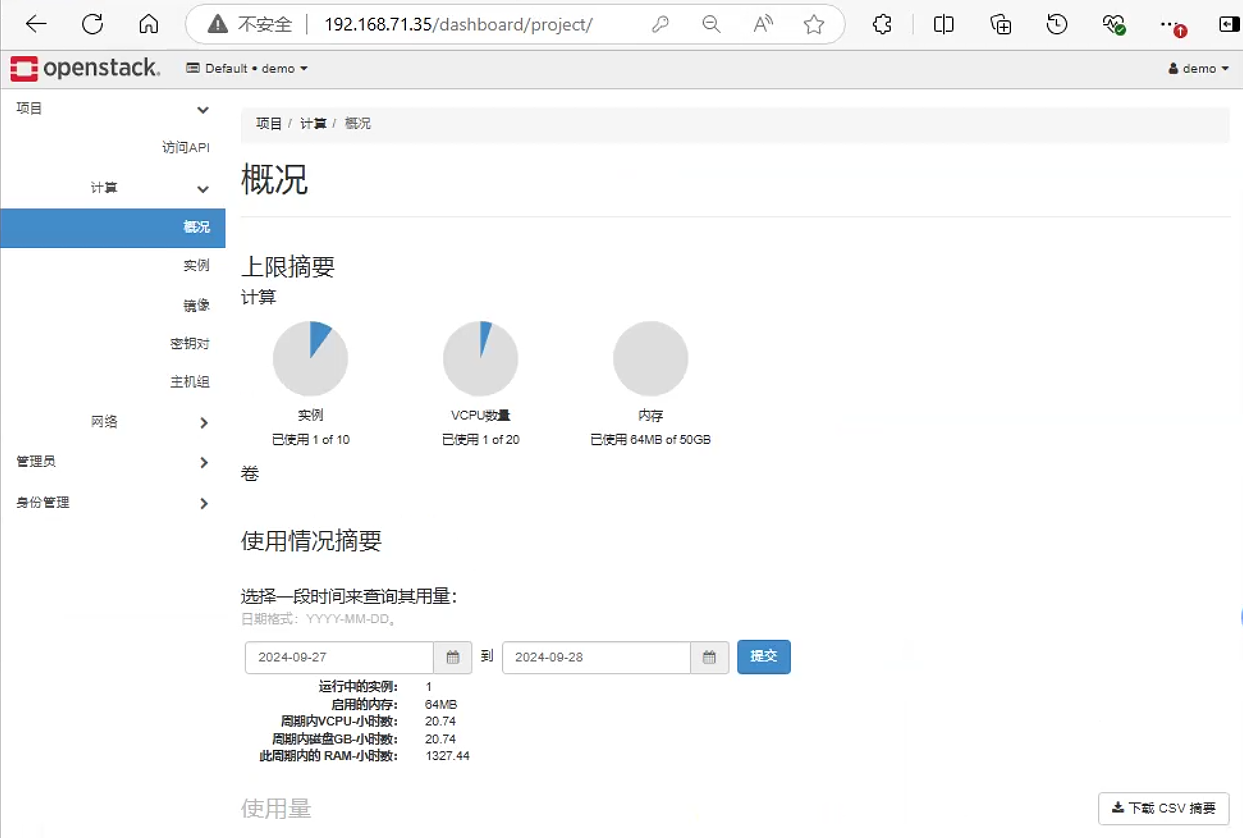Go back to the previous browser page

coord(36,25)
